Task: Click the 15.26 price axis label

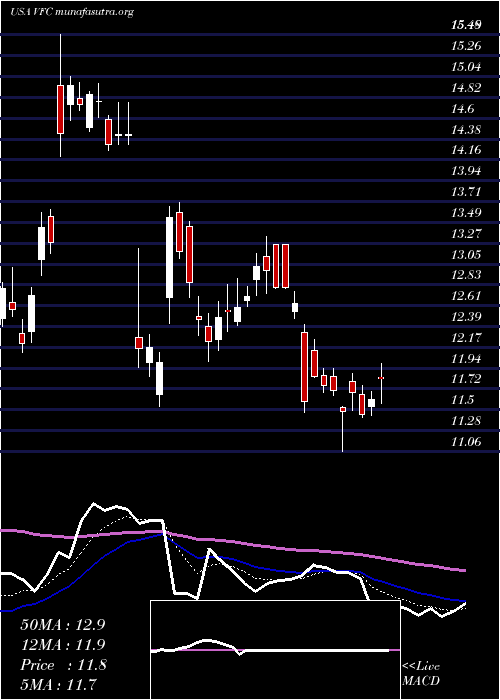Action: pyautogui.click(x=466, y=46)
